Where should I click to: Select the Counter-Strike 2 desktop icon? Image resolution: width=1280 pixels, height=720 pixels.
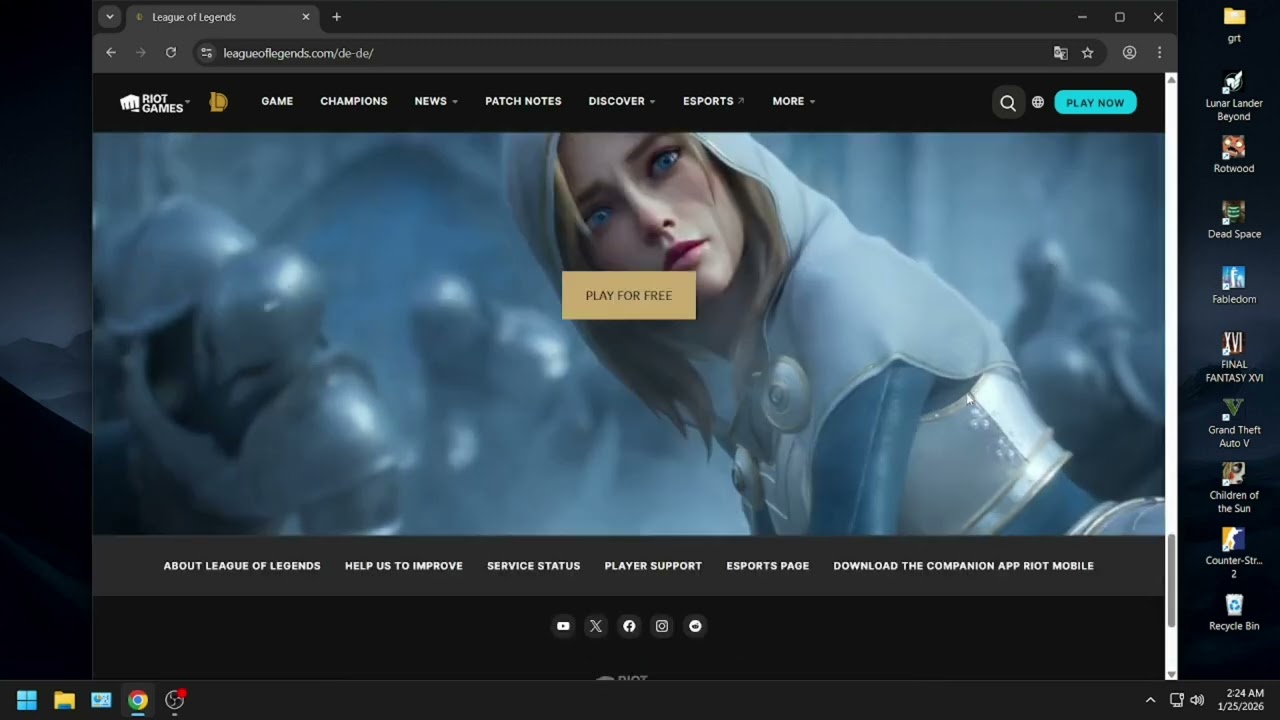1234,553
